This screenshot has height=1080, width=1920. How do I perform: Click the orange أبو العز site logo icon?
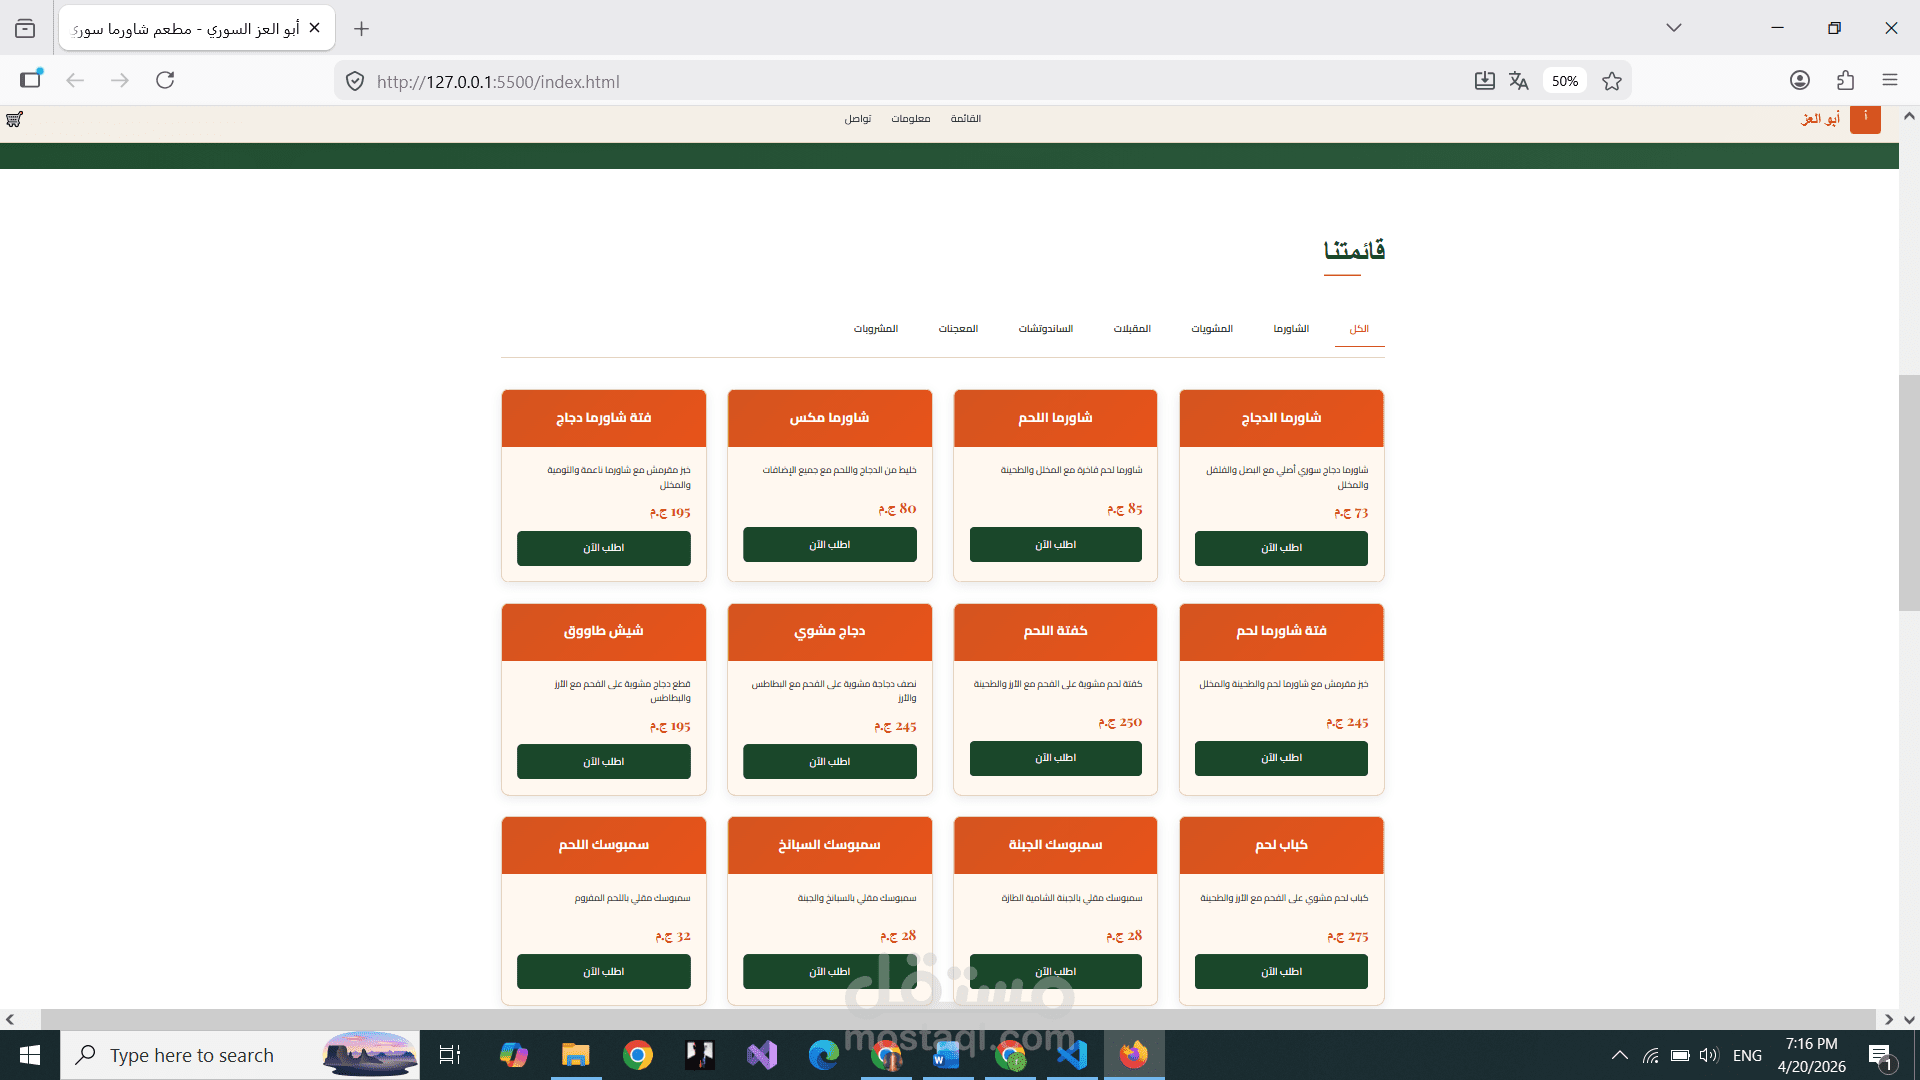click(1864, 120)
